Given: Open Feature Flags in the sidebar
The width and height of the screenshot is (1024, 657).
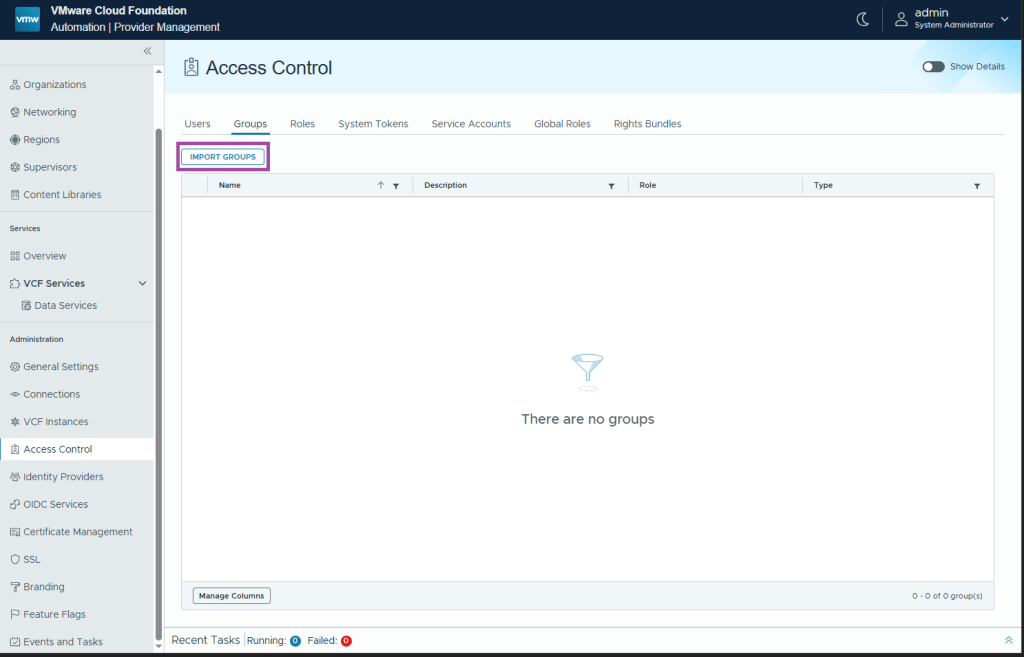Looking at the screenshot, I should [x=54, y=614].
